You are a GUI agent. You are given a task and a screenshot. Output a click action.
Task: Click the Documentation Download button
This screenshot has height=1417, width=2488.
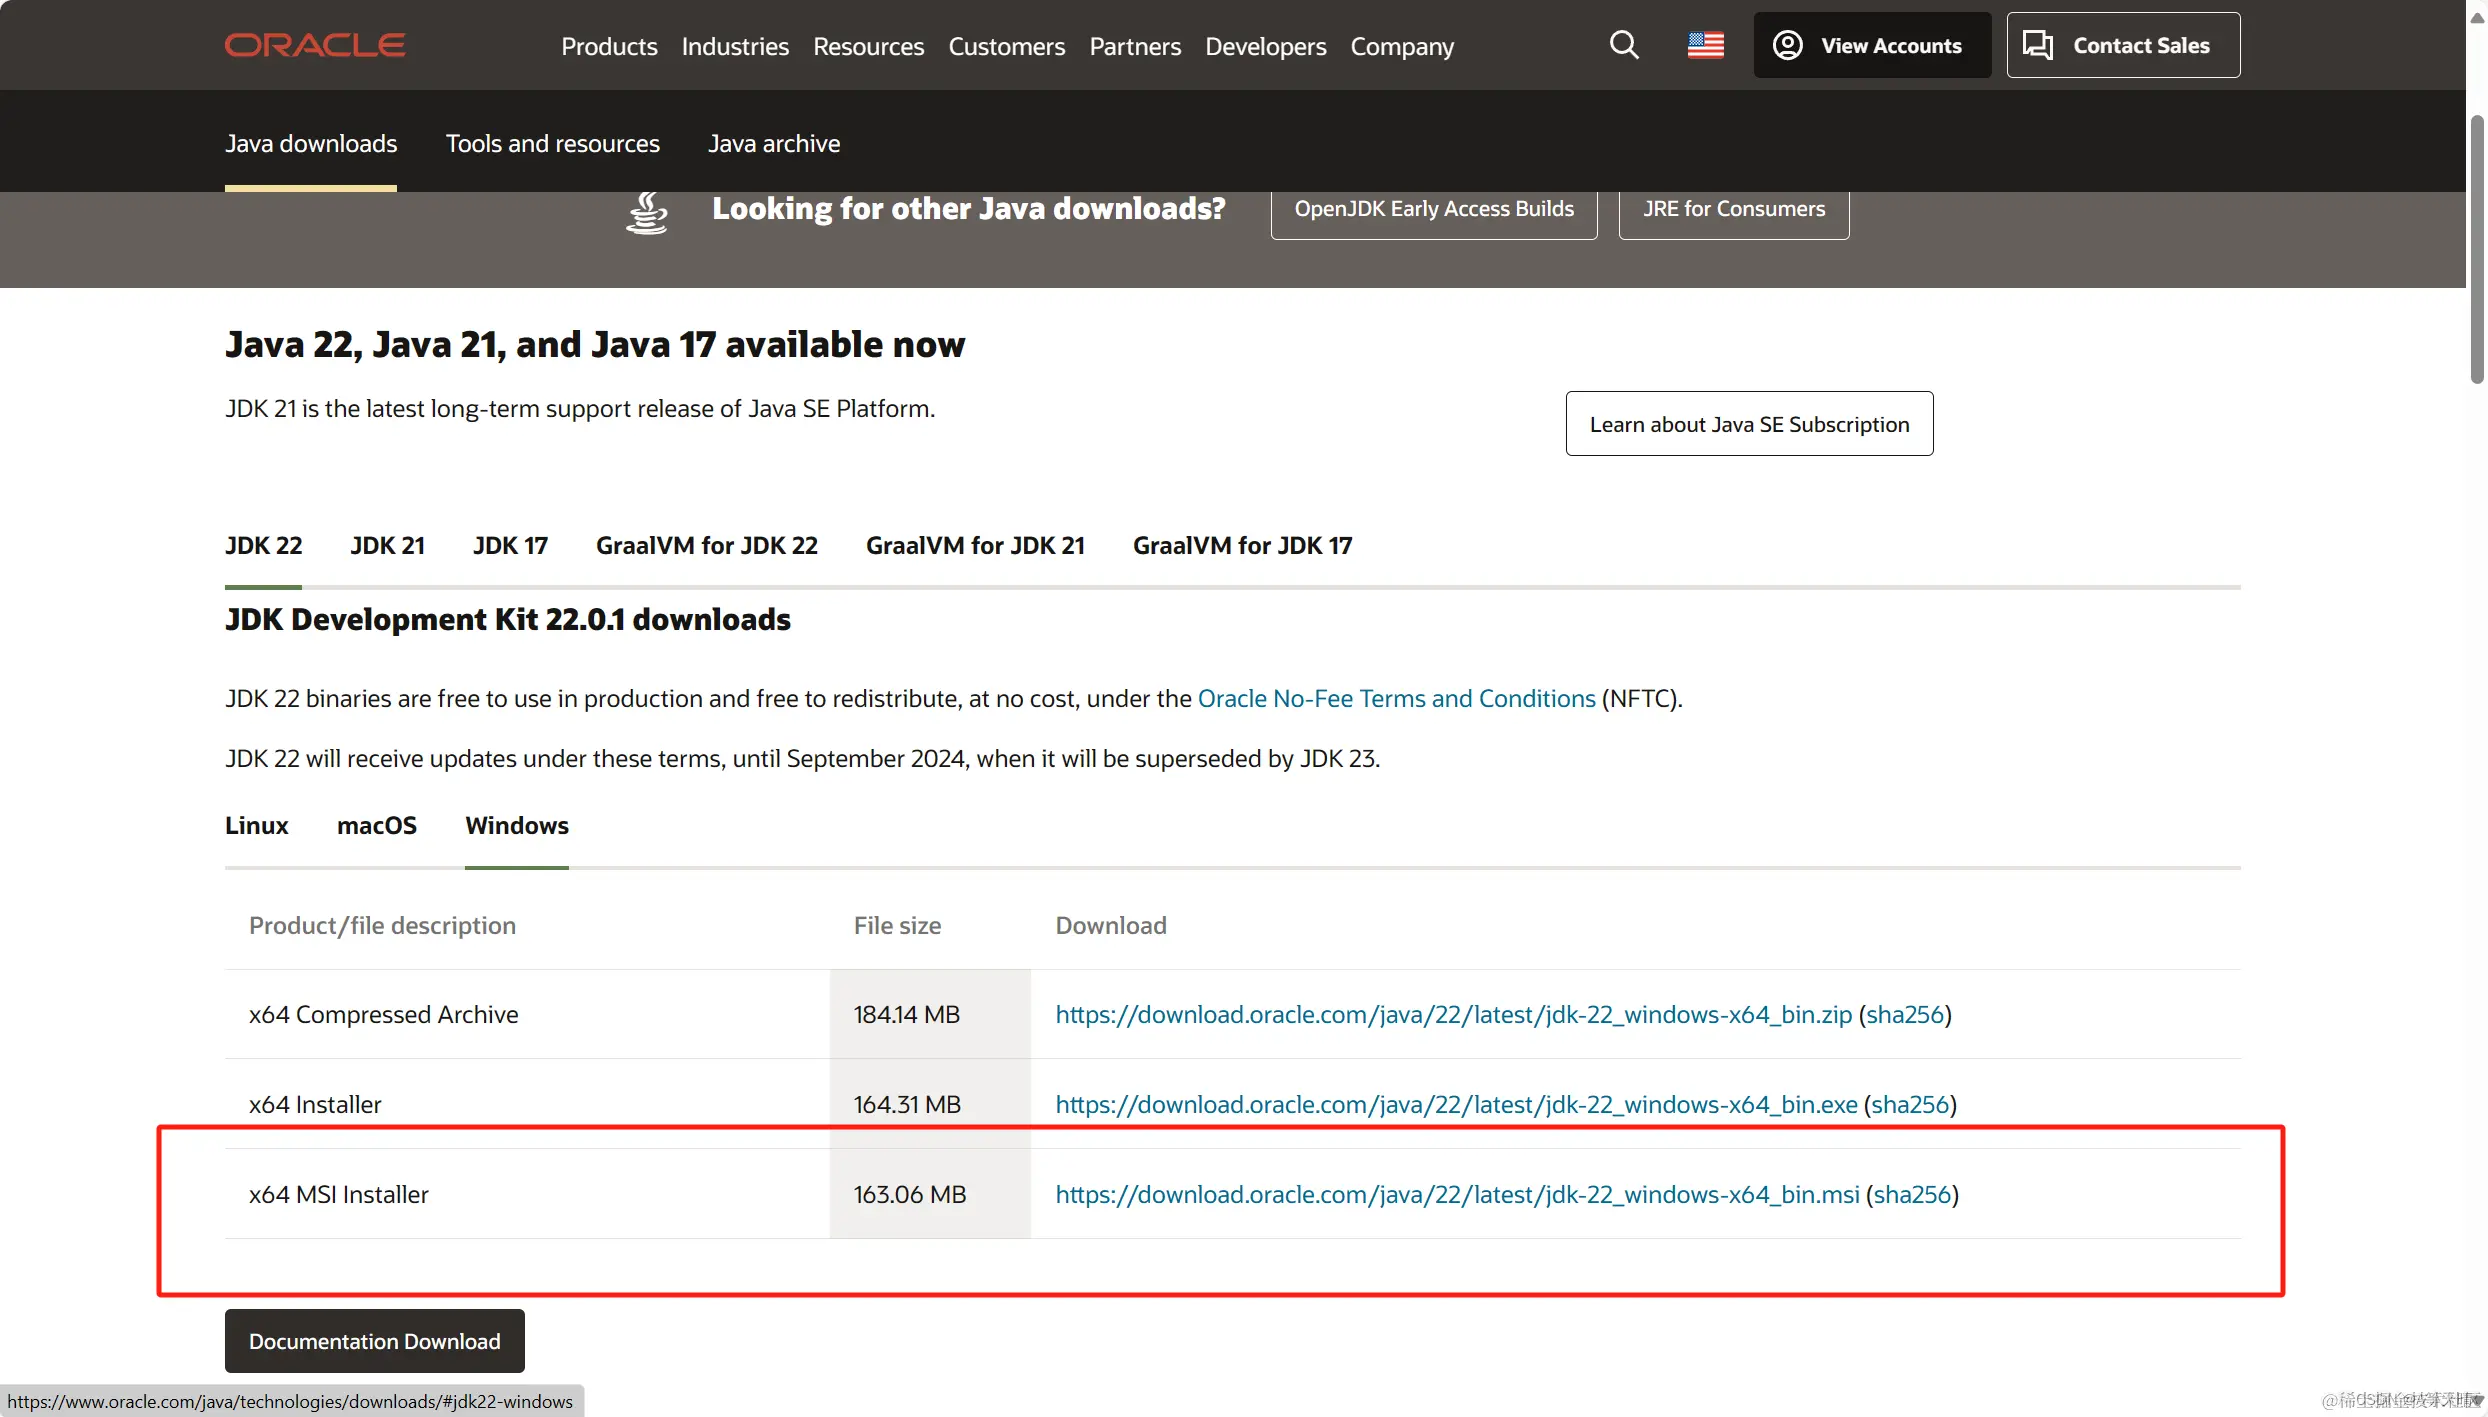[x=374, y=1341]
